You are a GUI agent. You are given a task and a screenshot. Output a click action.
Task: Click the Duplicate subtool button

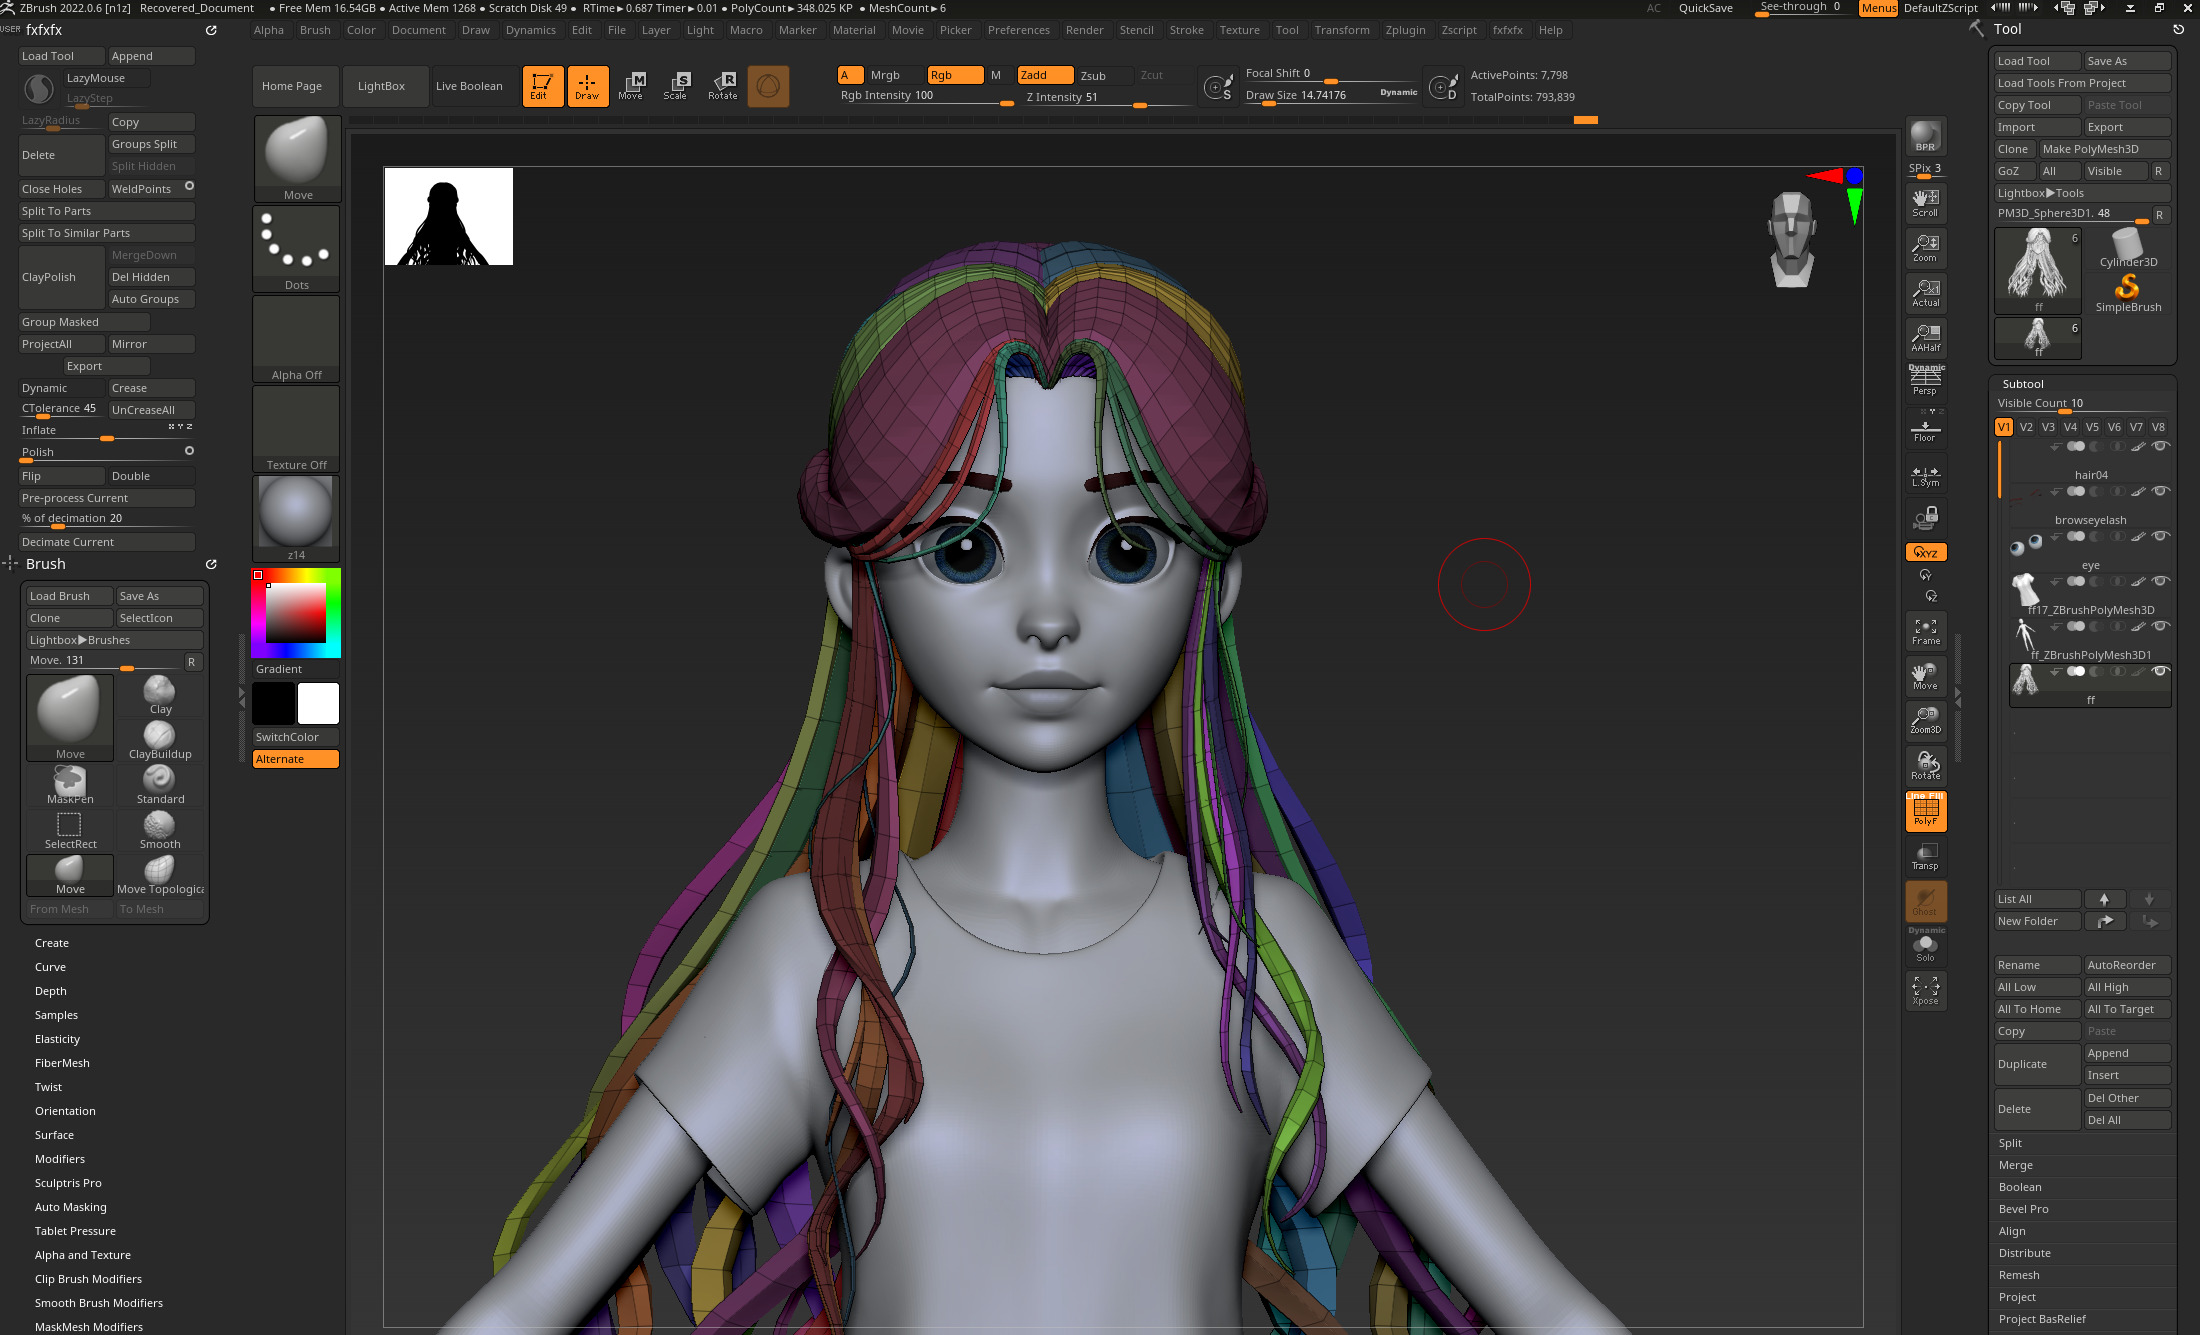tap(2037, 1064)
